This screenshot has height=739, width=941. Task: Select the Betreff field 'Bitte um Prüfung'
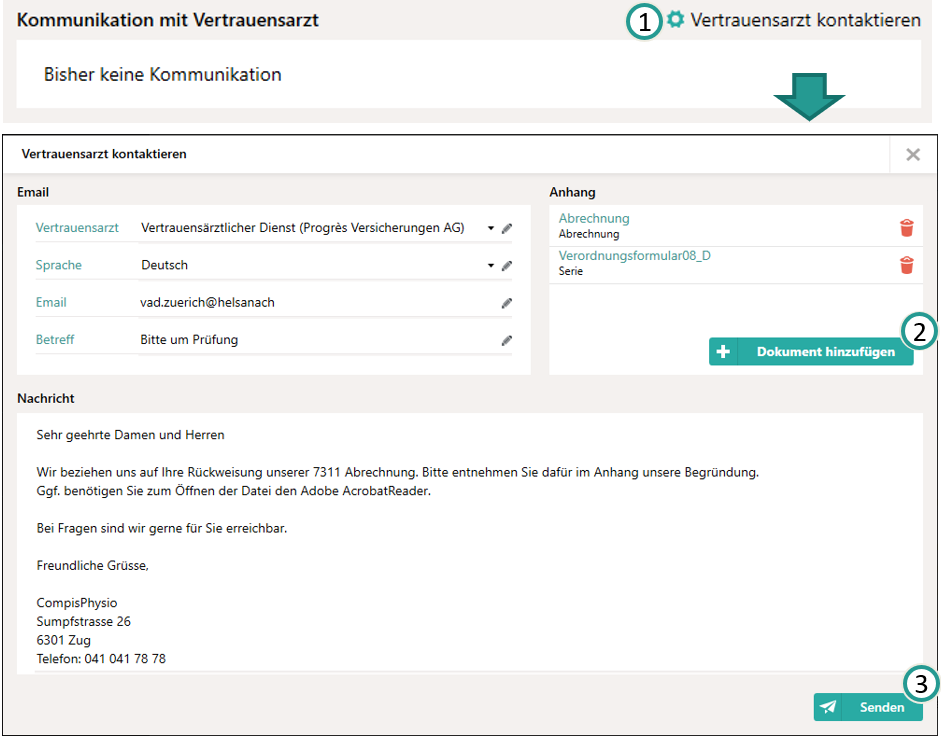click(300, 340)
